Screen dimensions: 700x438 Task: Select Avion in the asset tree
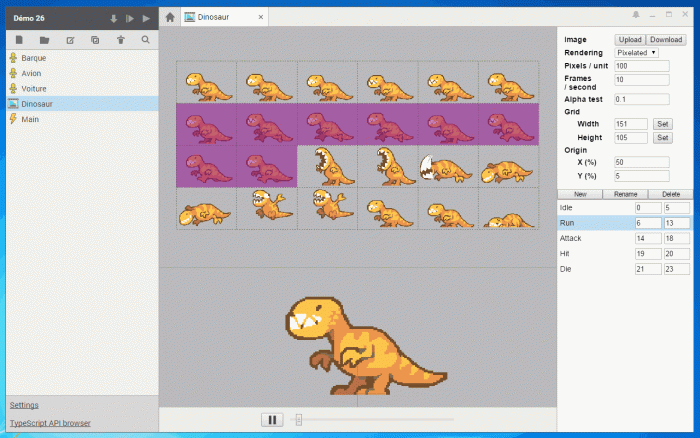[82, 73]
